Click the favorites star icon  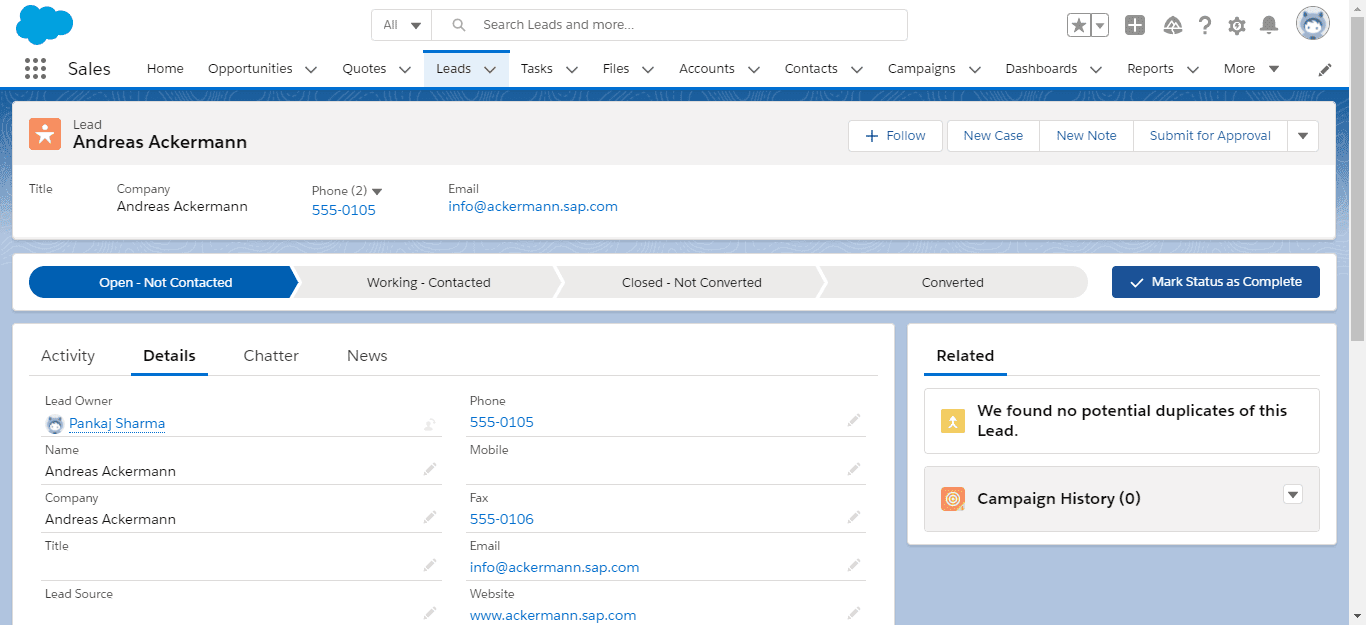click(x=1081, y=25)
